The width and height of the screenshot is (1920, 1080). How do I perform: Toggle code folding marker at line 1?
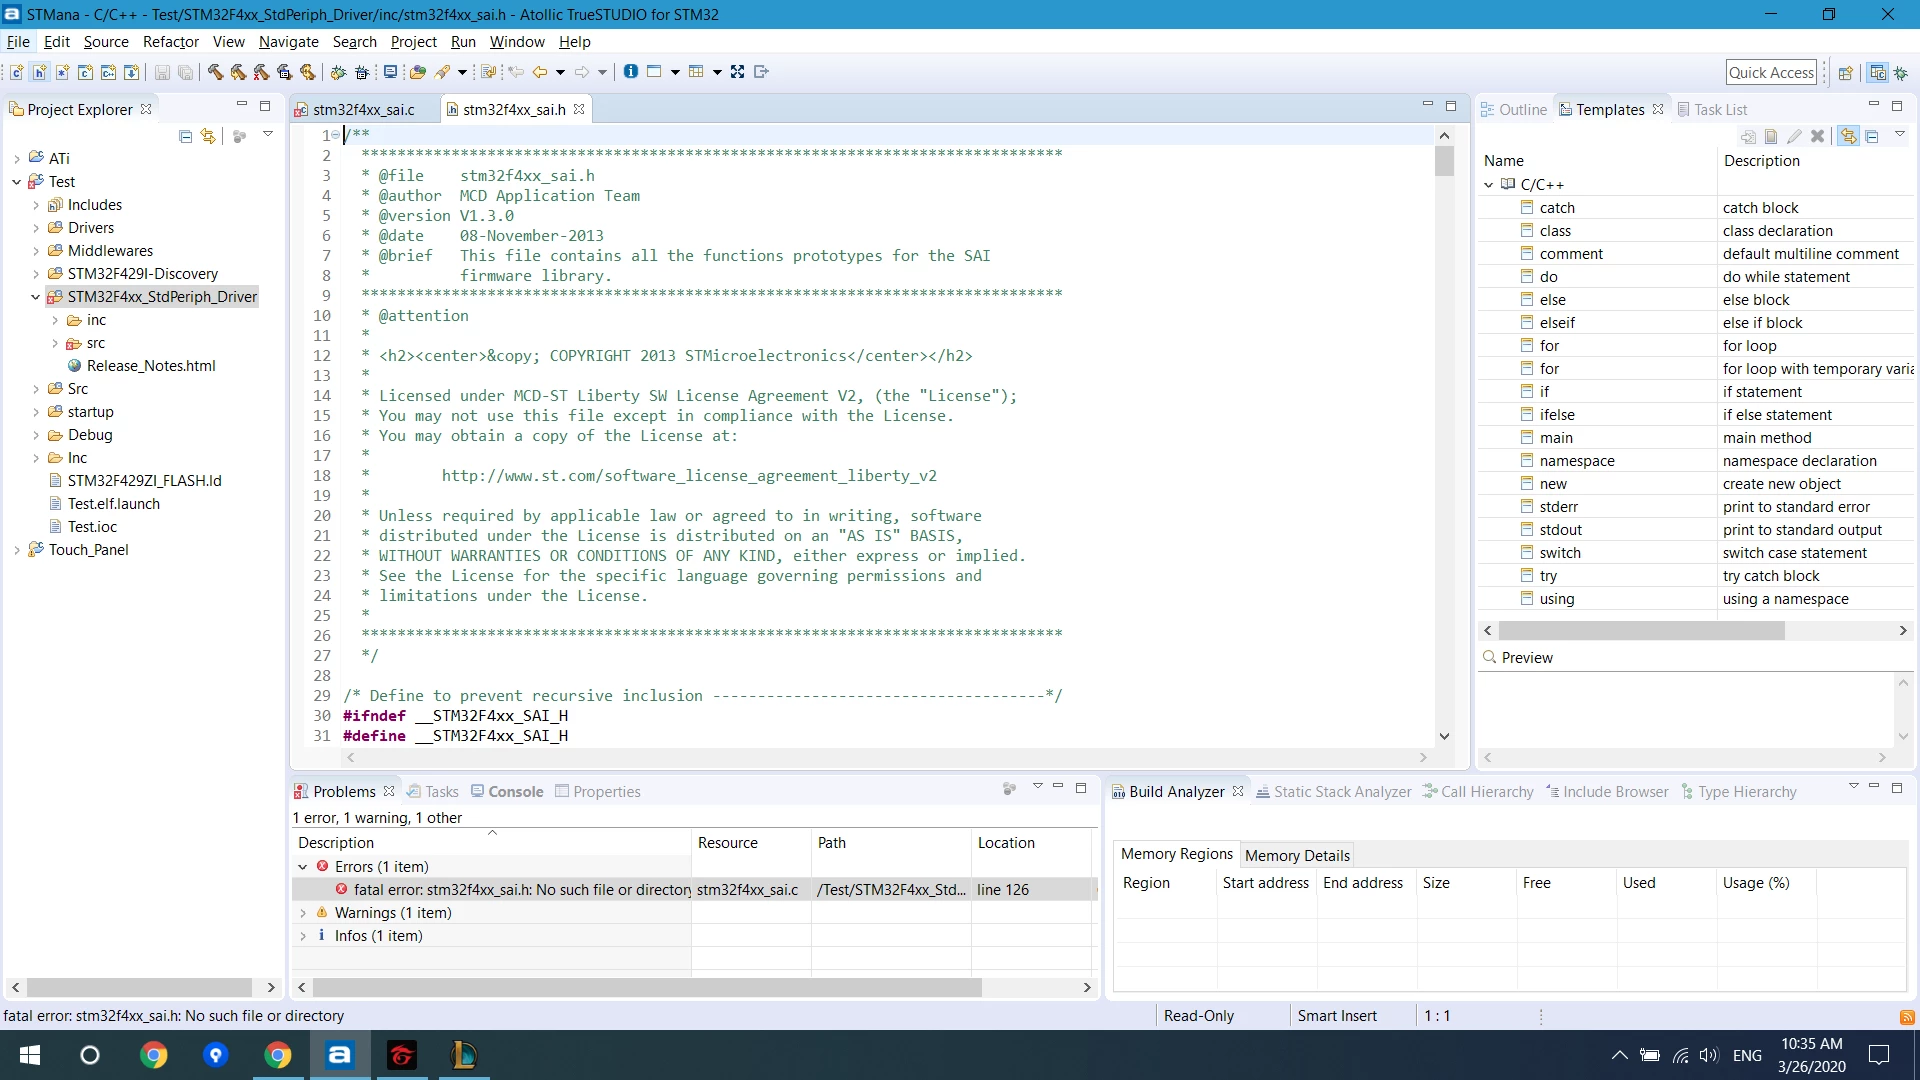pyautogui.click(x=336, y=135)
